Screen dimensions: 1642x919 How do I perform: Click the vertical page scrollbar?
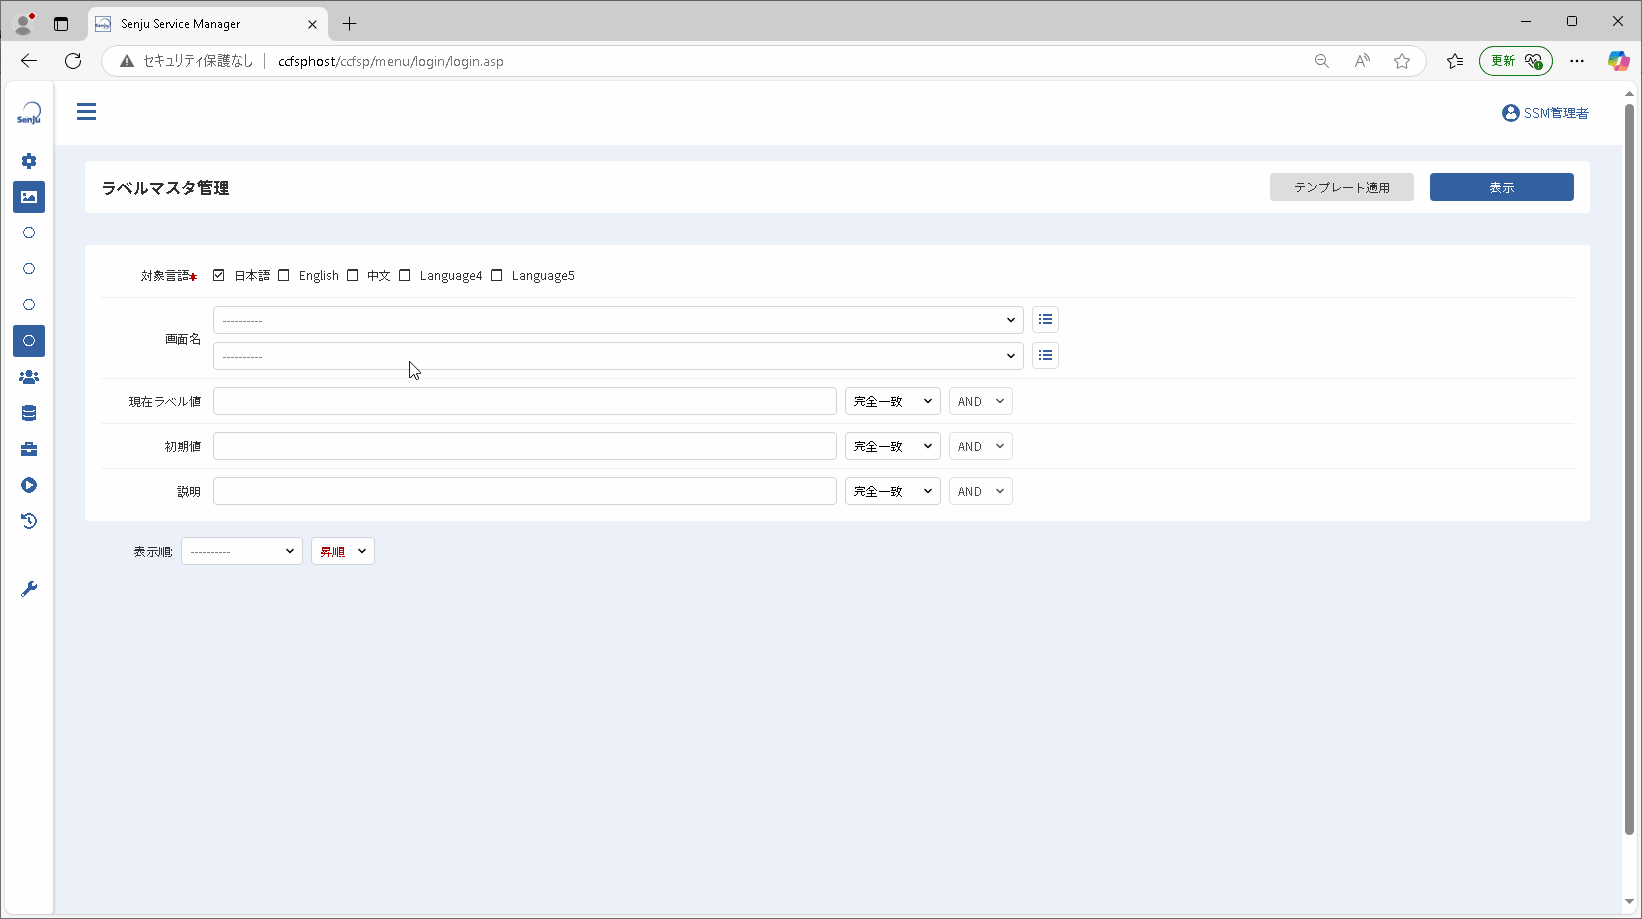[x=1629, y=469]
